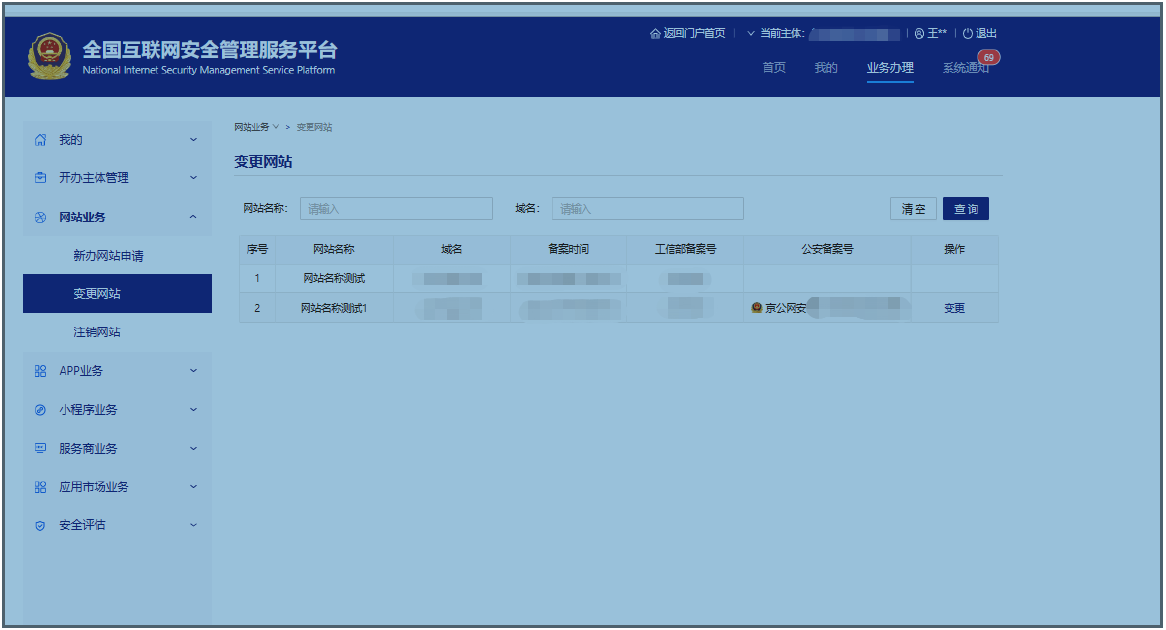Click the 69 notification badge
The image size is (1166, 630).
pyautogui.click(x=988, y=57)
